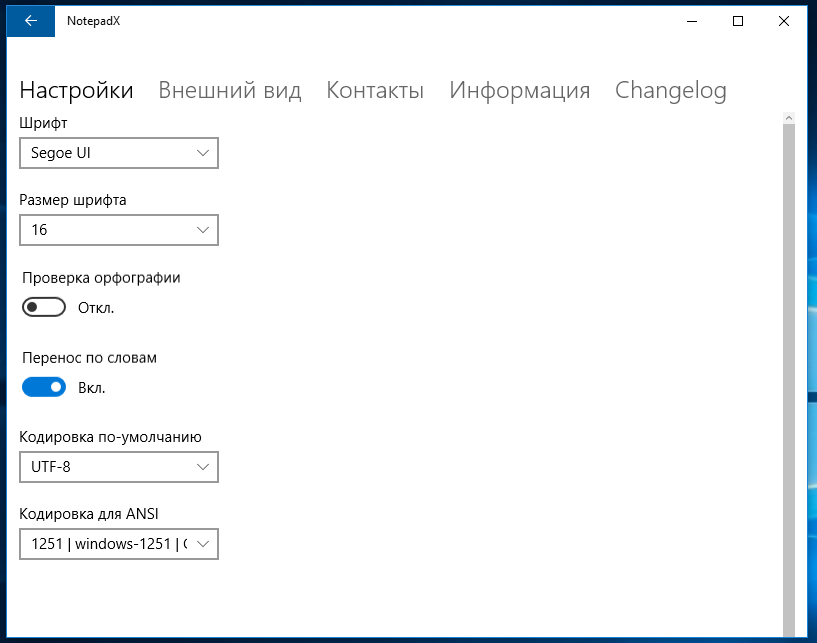Show the Информация tab
The width and height of the screenshot is (817, 643).
point(519,90)
